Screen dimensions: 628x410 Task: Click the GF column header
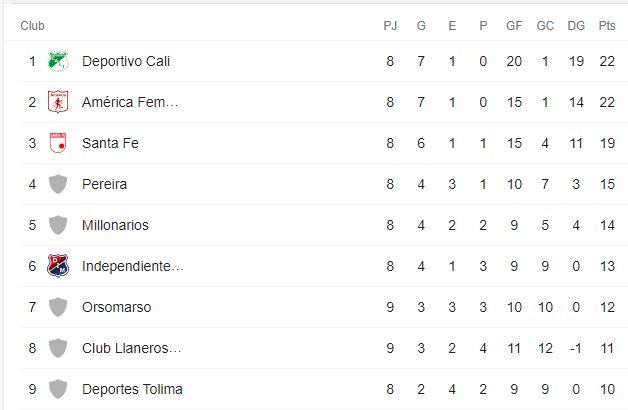click(x=514, y=26)
